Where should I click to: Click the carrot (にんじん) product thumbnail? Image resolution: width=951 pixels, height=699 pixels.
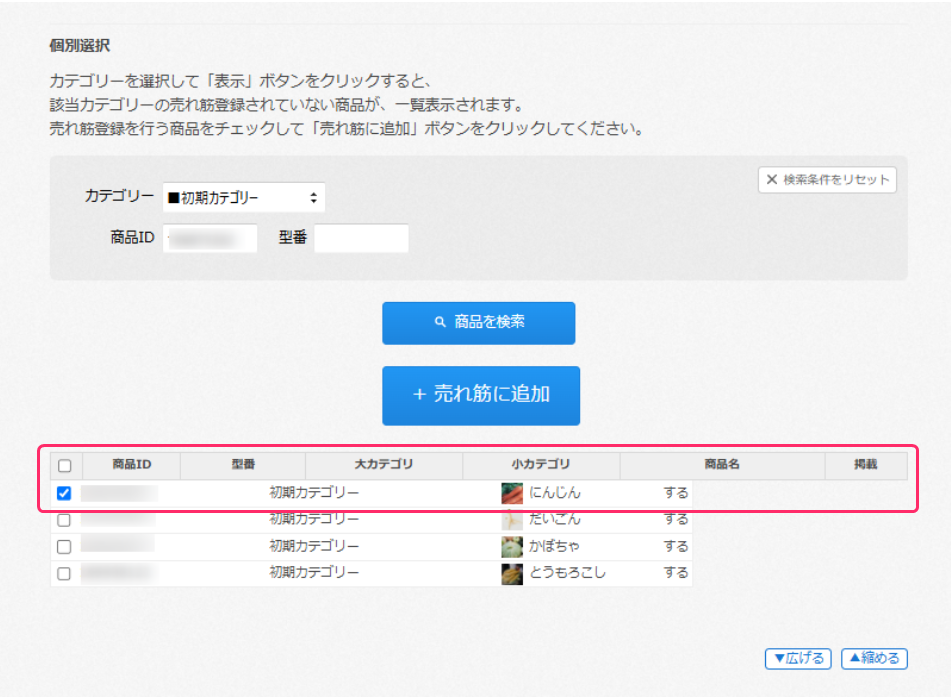pos(511,493)
